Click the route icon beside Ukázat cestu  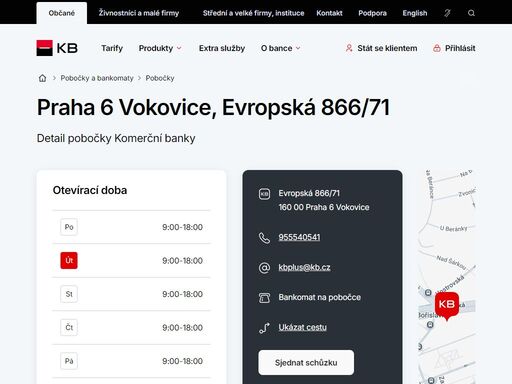coord(264,328)
